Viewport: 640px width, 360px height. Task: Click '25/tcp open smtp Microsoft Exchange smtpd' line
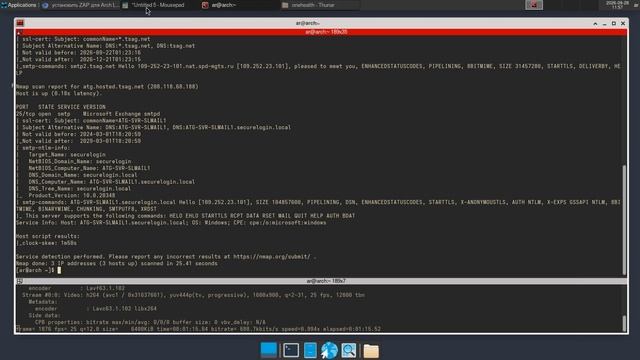(x=88, y=114)
